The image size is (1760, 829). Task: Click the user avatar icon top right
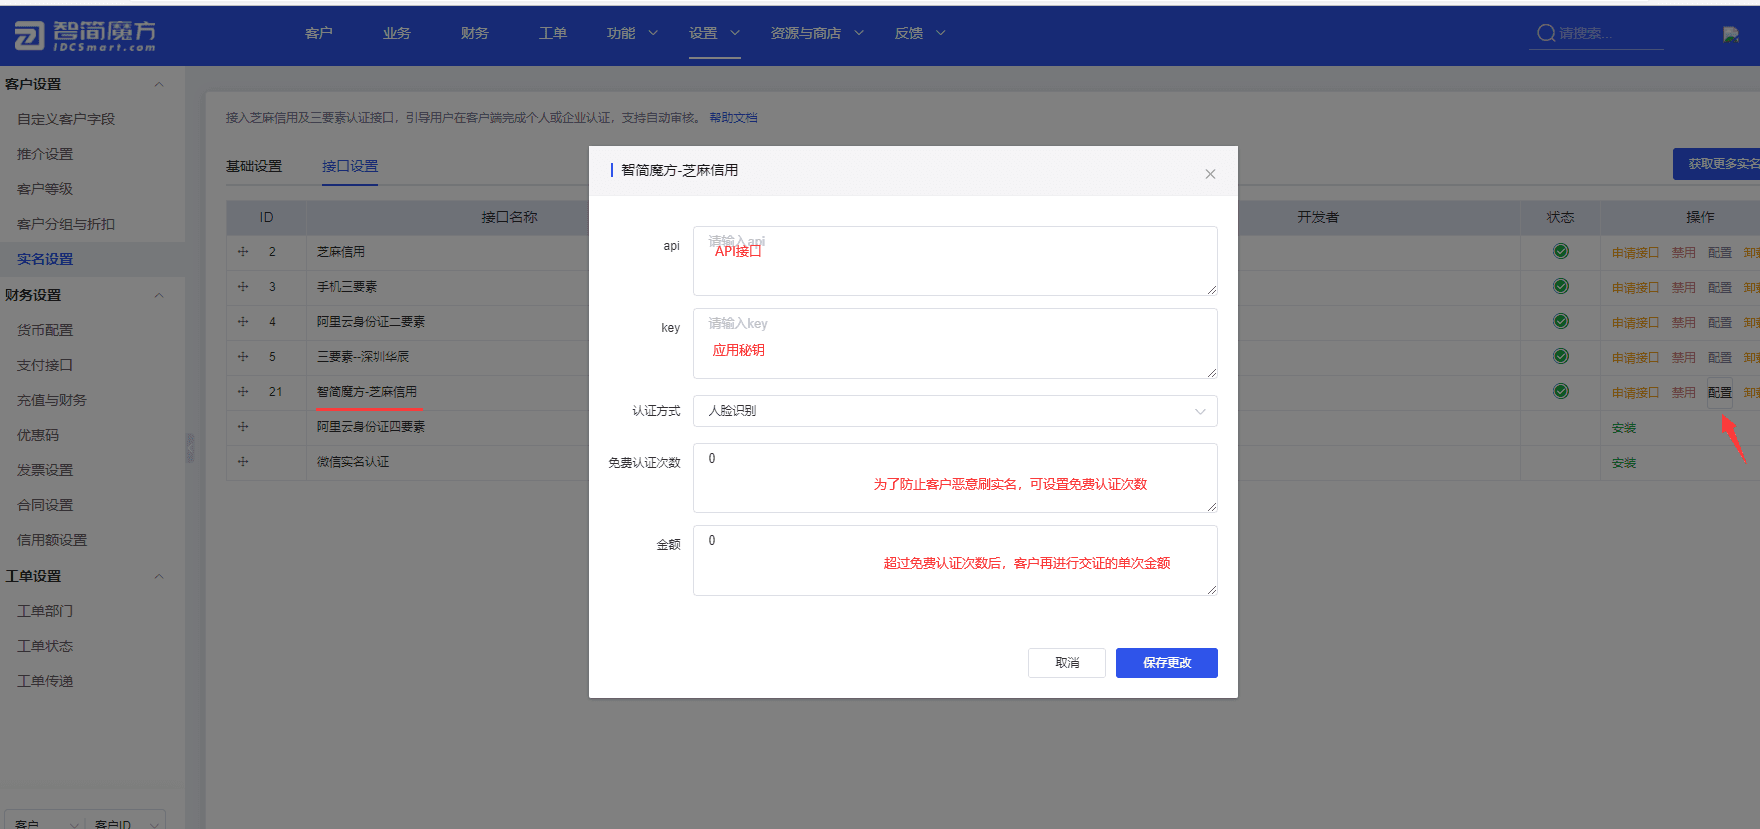point(1731,34)
